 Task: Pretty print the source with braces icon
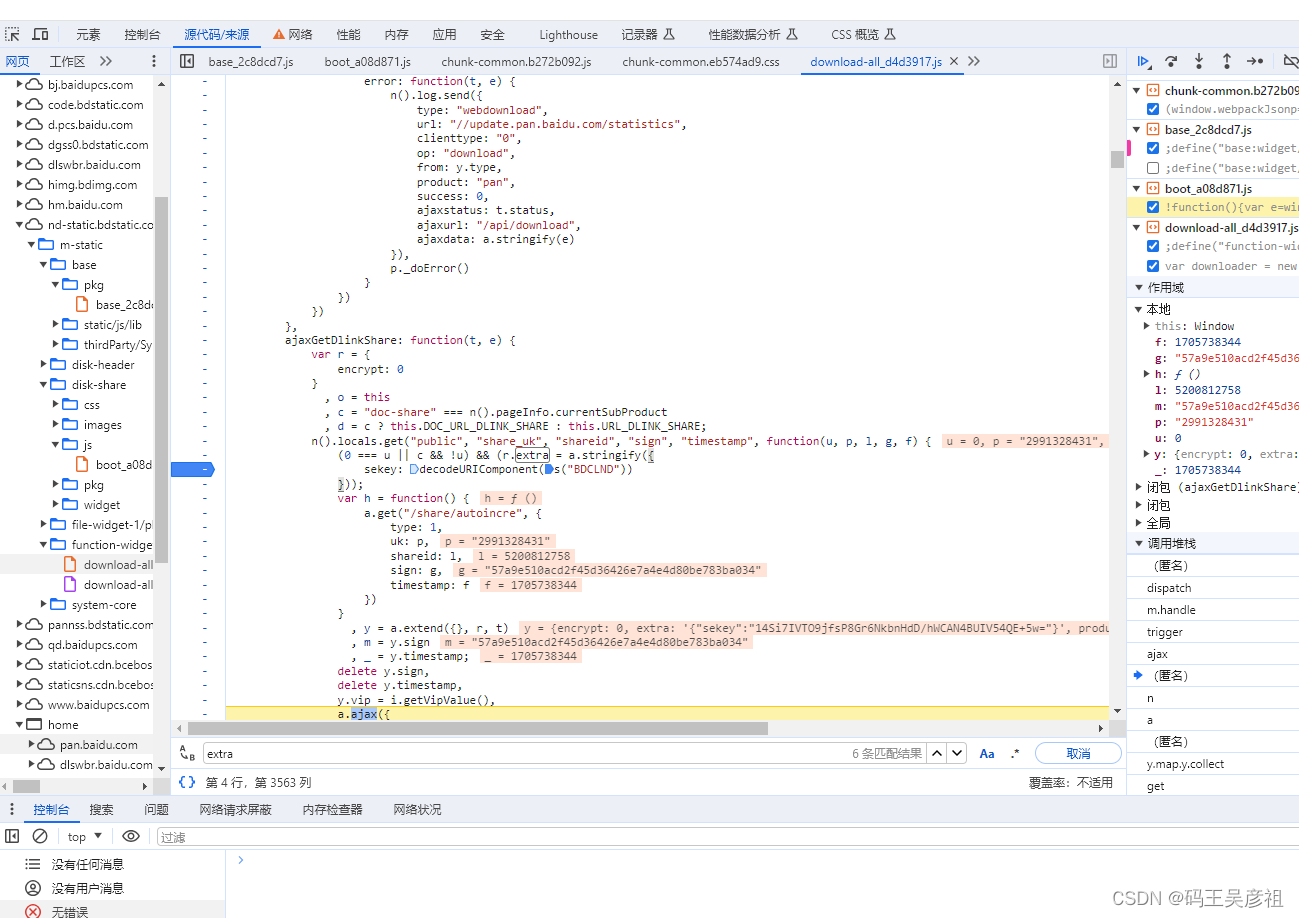(187, 782)
